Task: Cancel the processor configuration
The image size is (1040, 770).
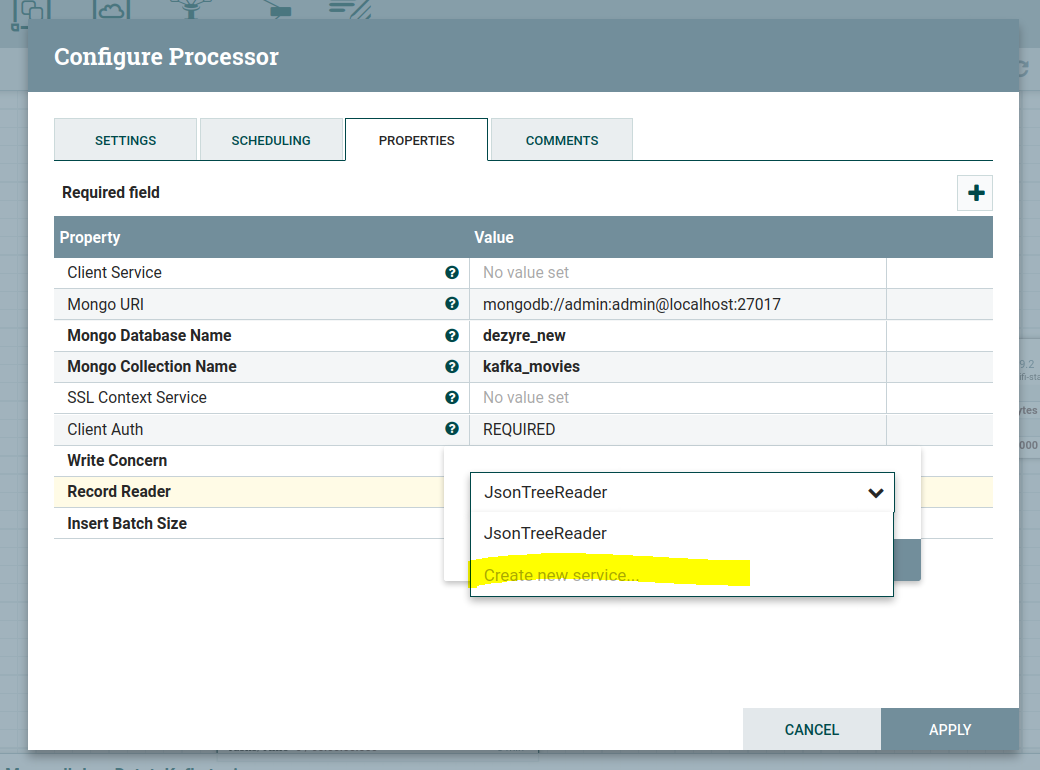Action: (811, 730)
